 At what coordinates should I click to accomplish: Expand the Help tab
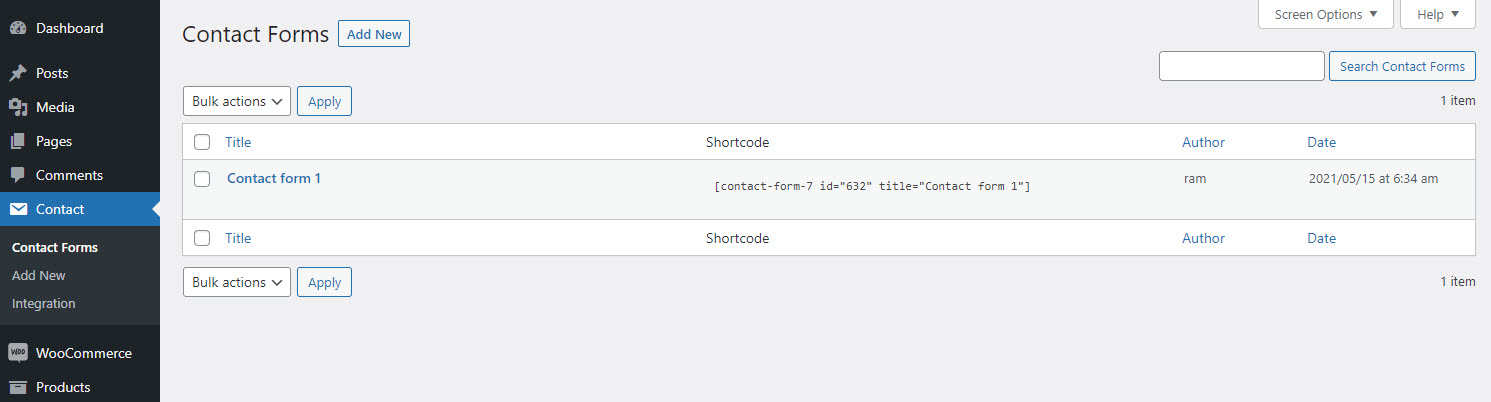[1438, 14]
